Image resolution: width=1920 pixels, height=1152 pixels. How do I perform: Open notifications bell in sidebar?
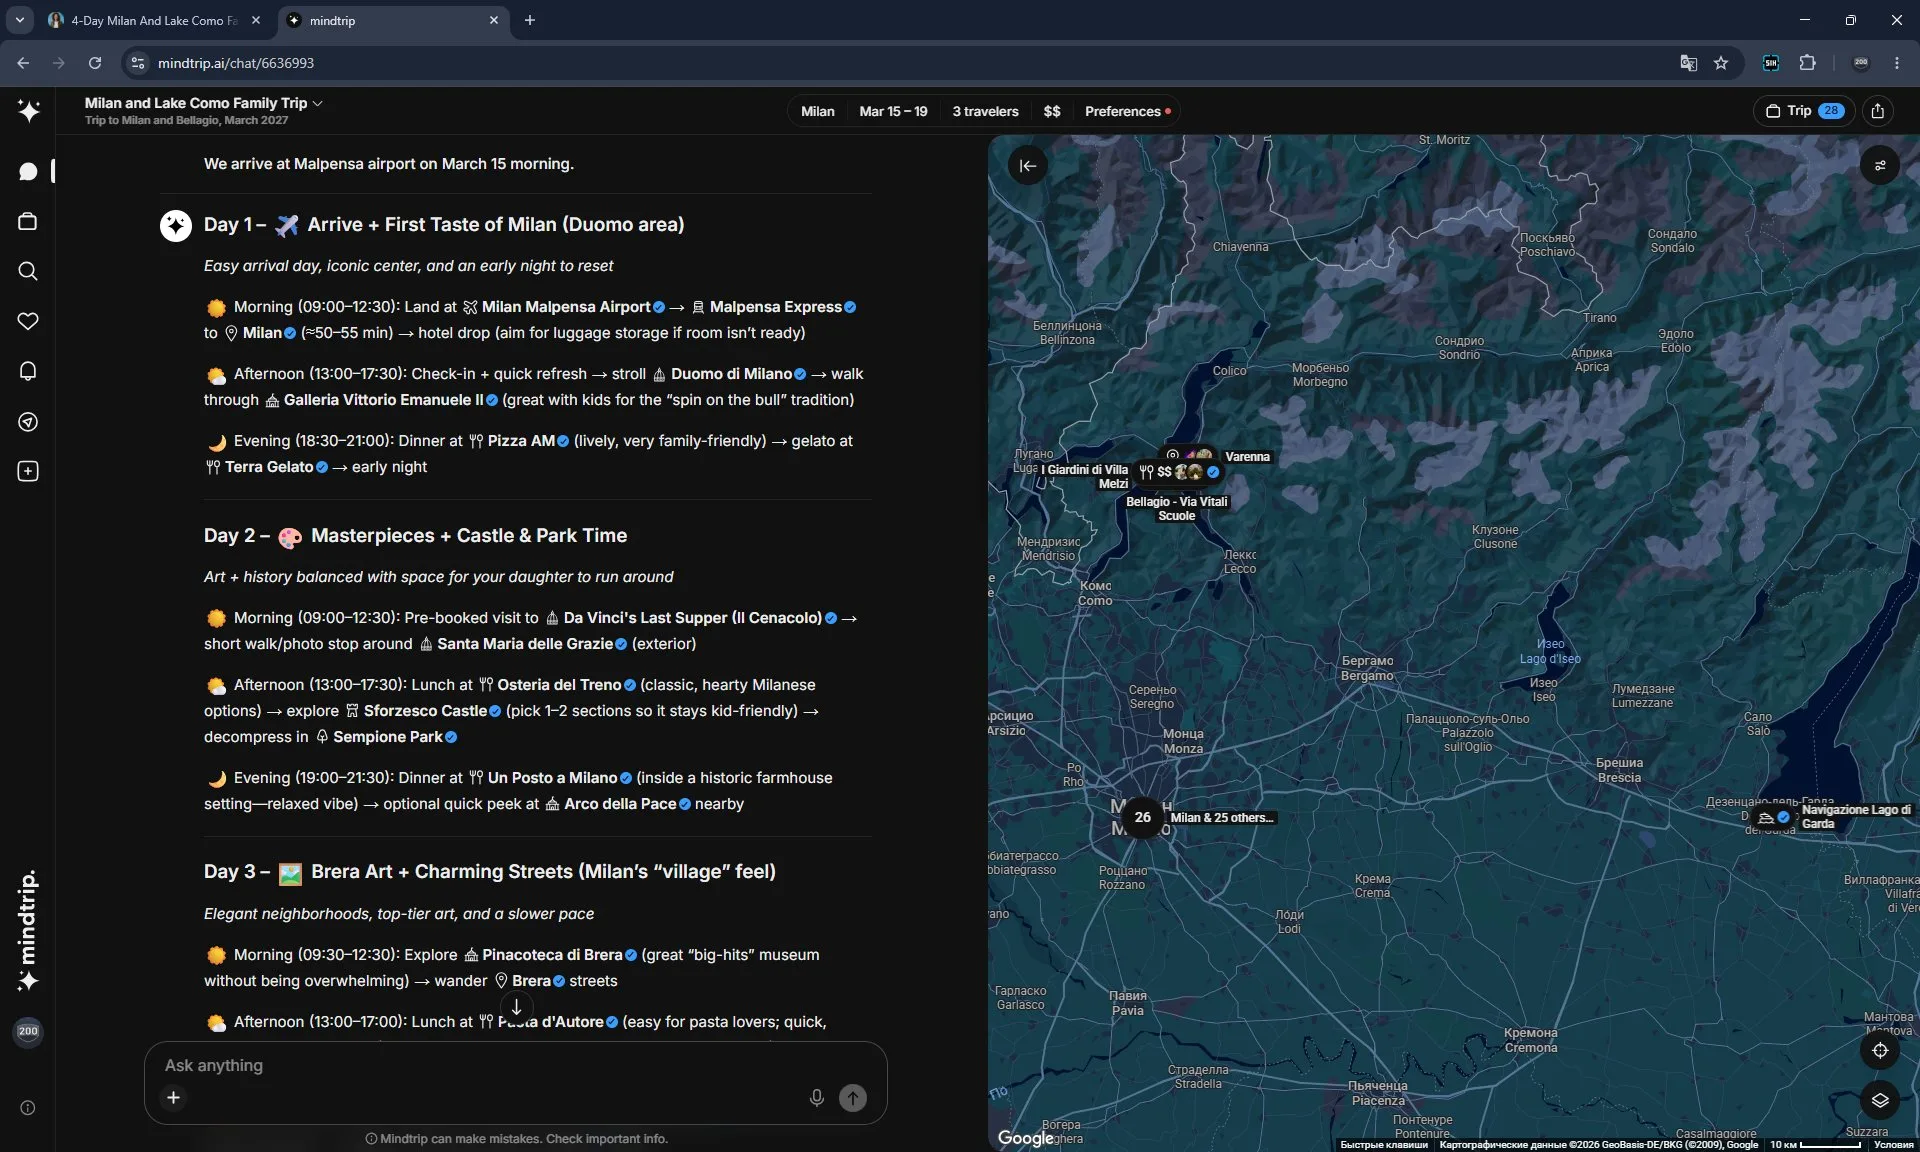[28, 372]
